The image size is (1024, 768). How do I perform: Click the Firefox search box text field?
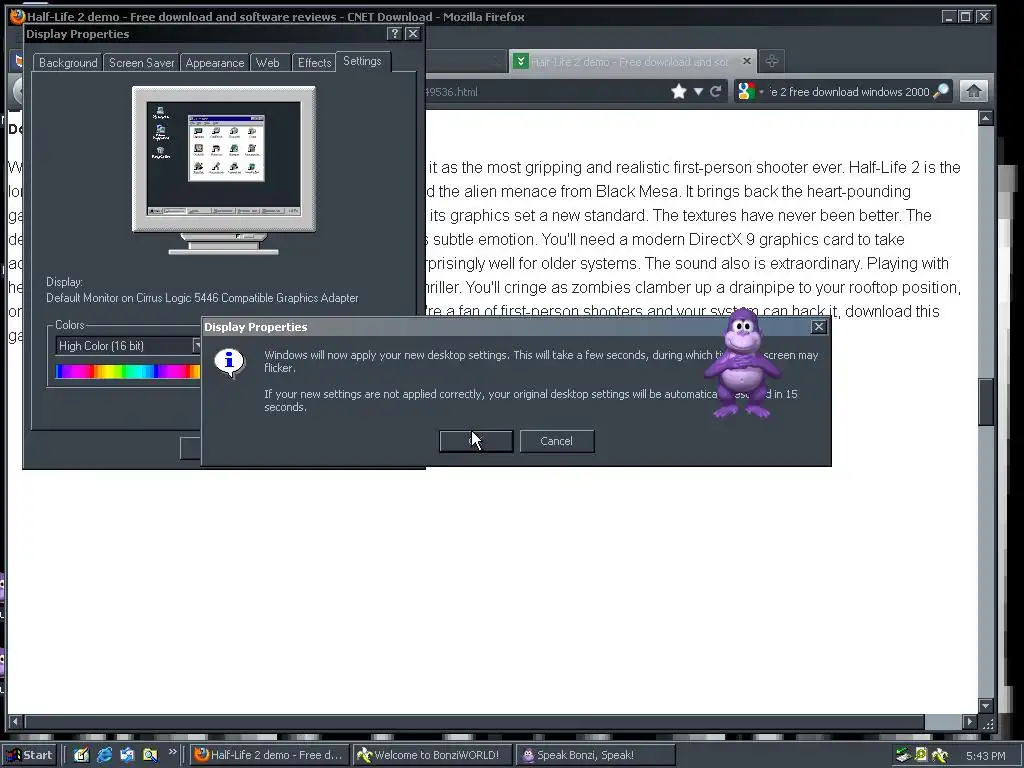tap(850, 91)
